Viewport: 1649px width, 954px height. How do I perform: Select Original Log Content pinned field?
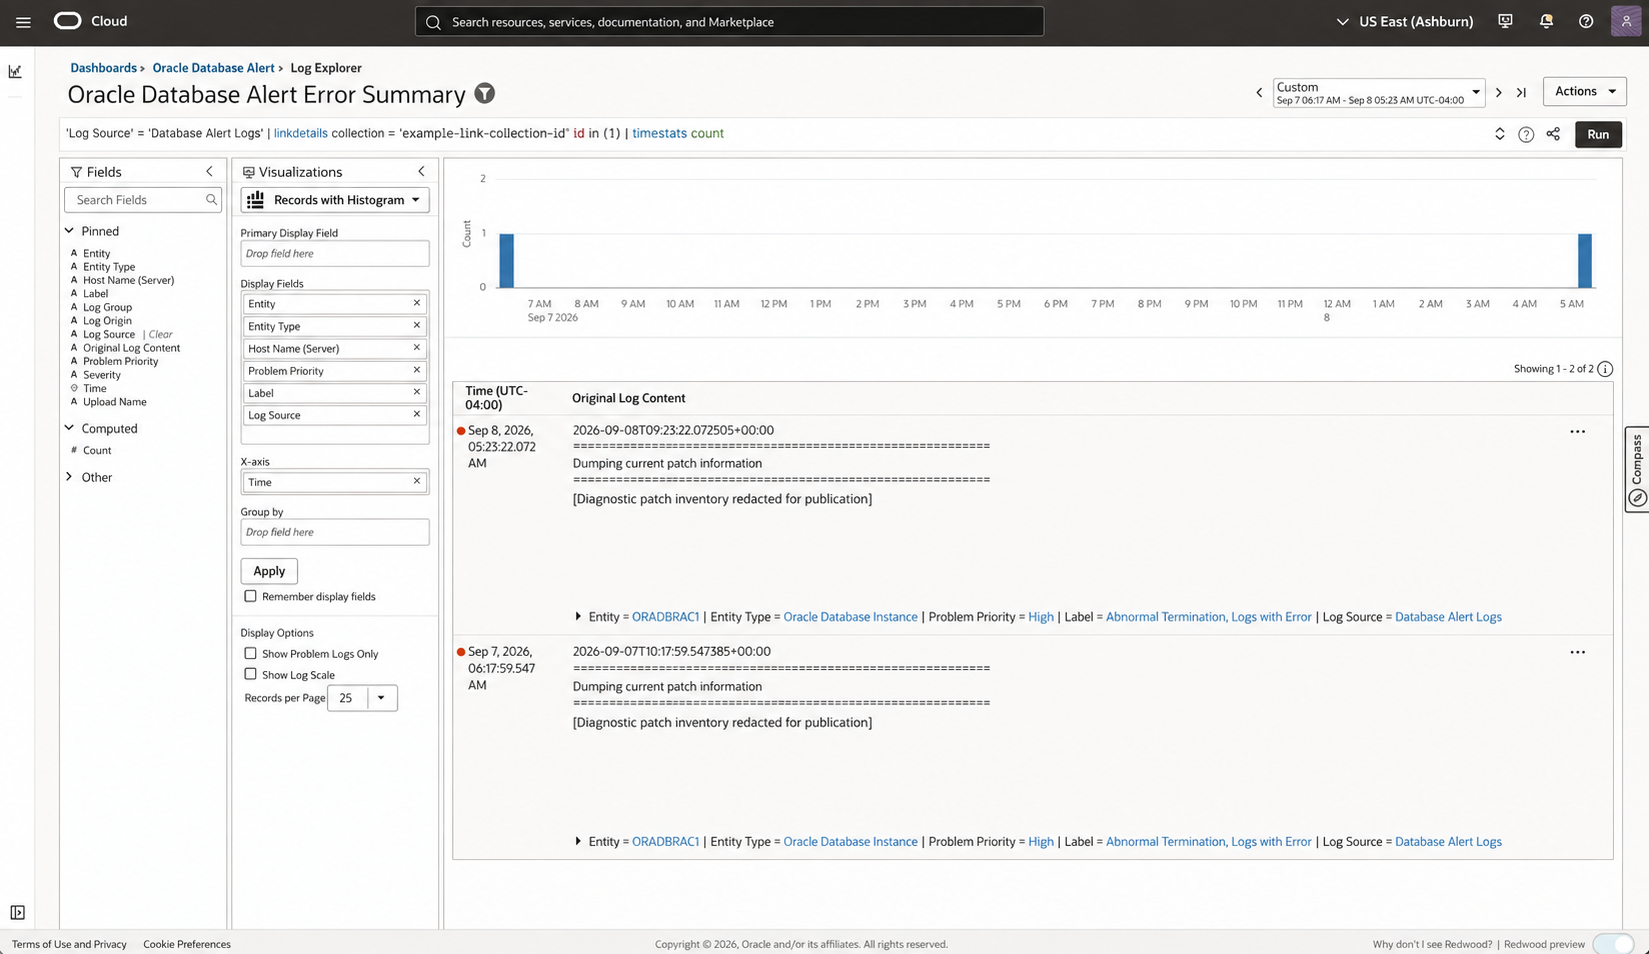pyautogui.click(x=131, y=348)
